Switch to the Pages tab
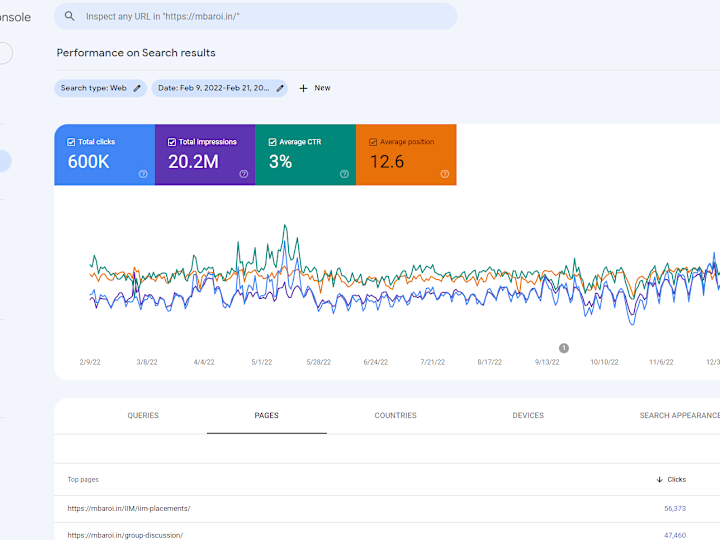 267,416
